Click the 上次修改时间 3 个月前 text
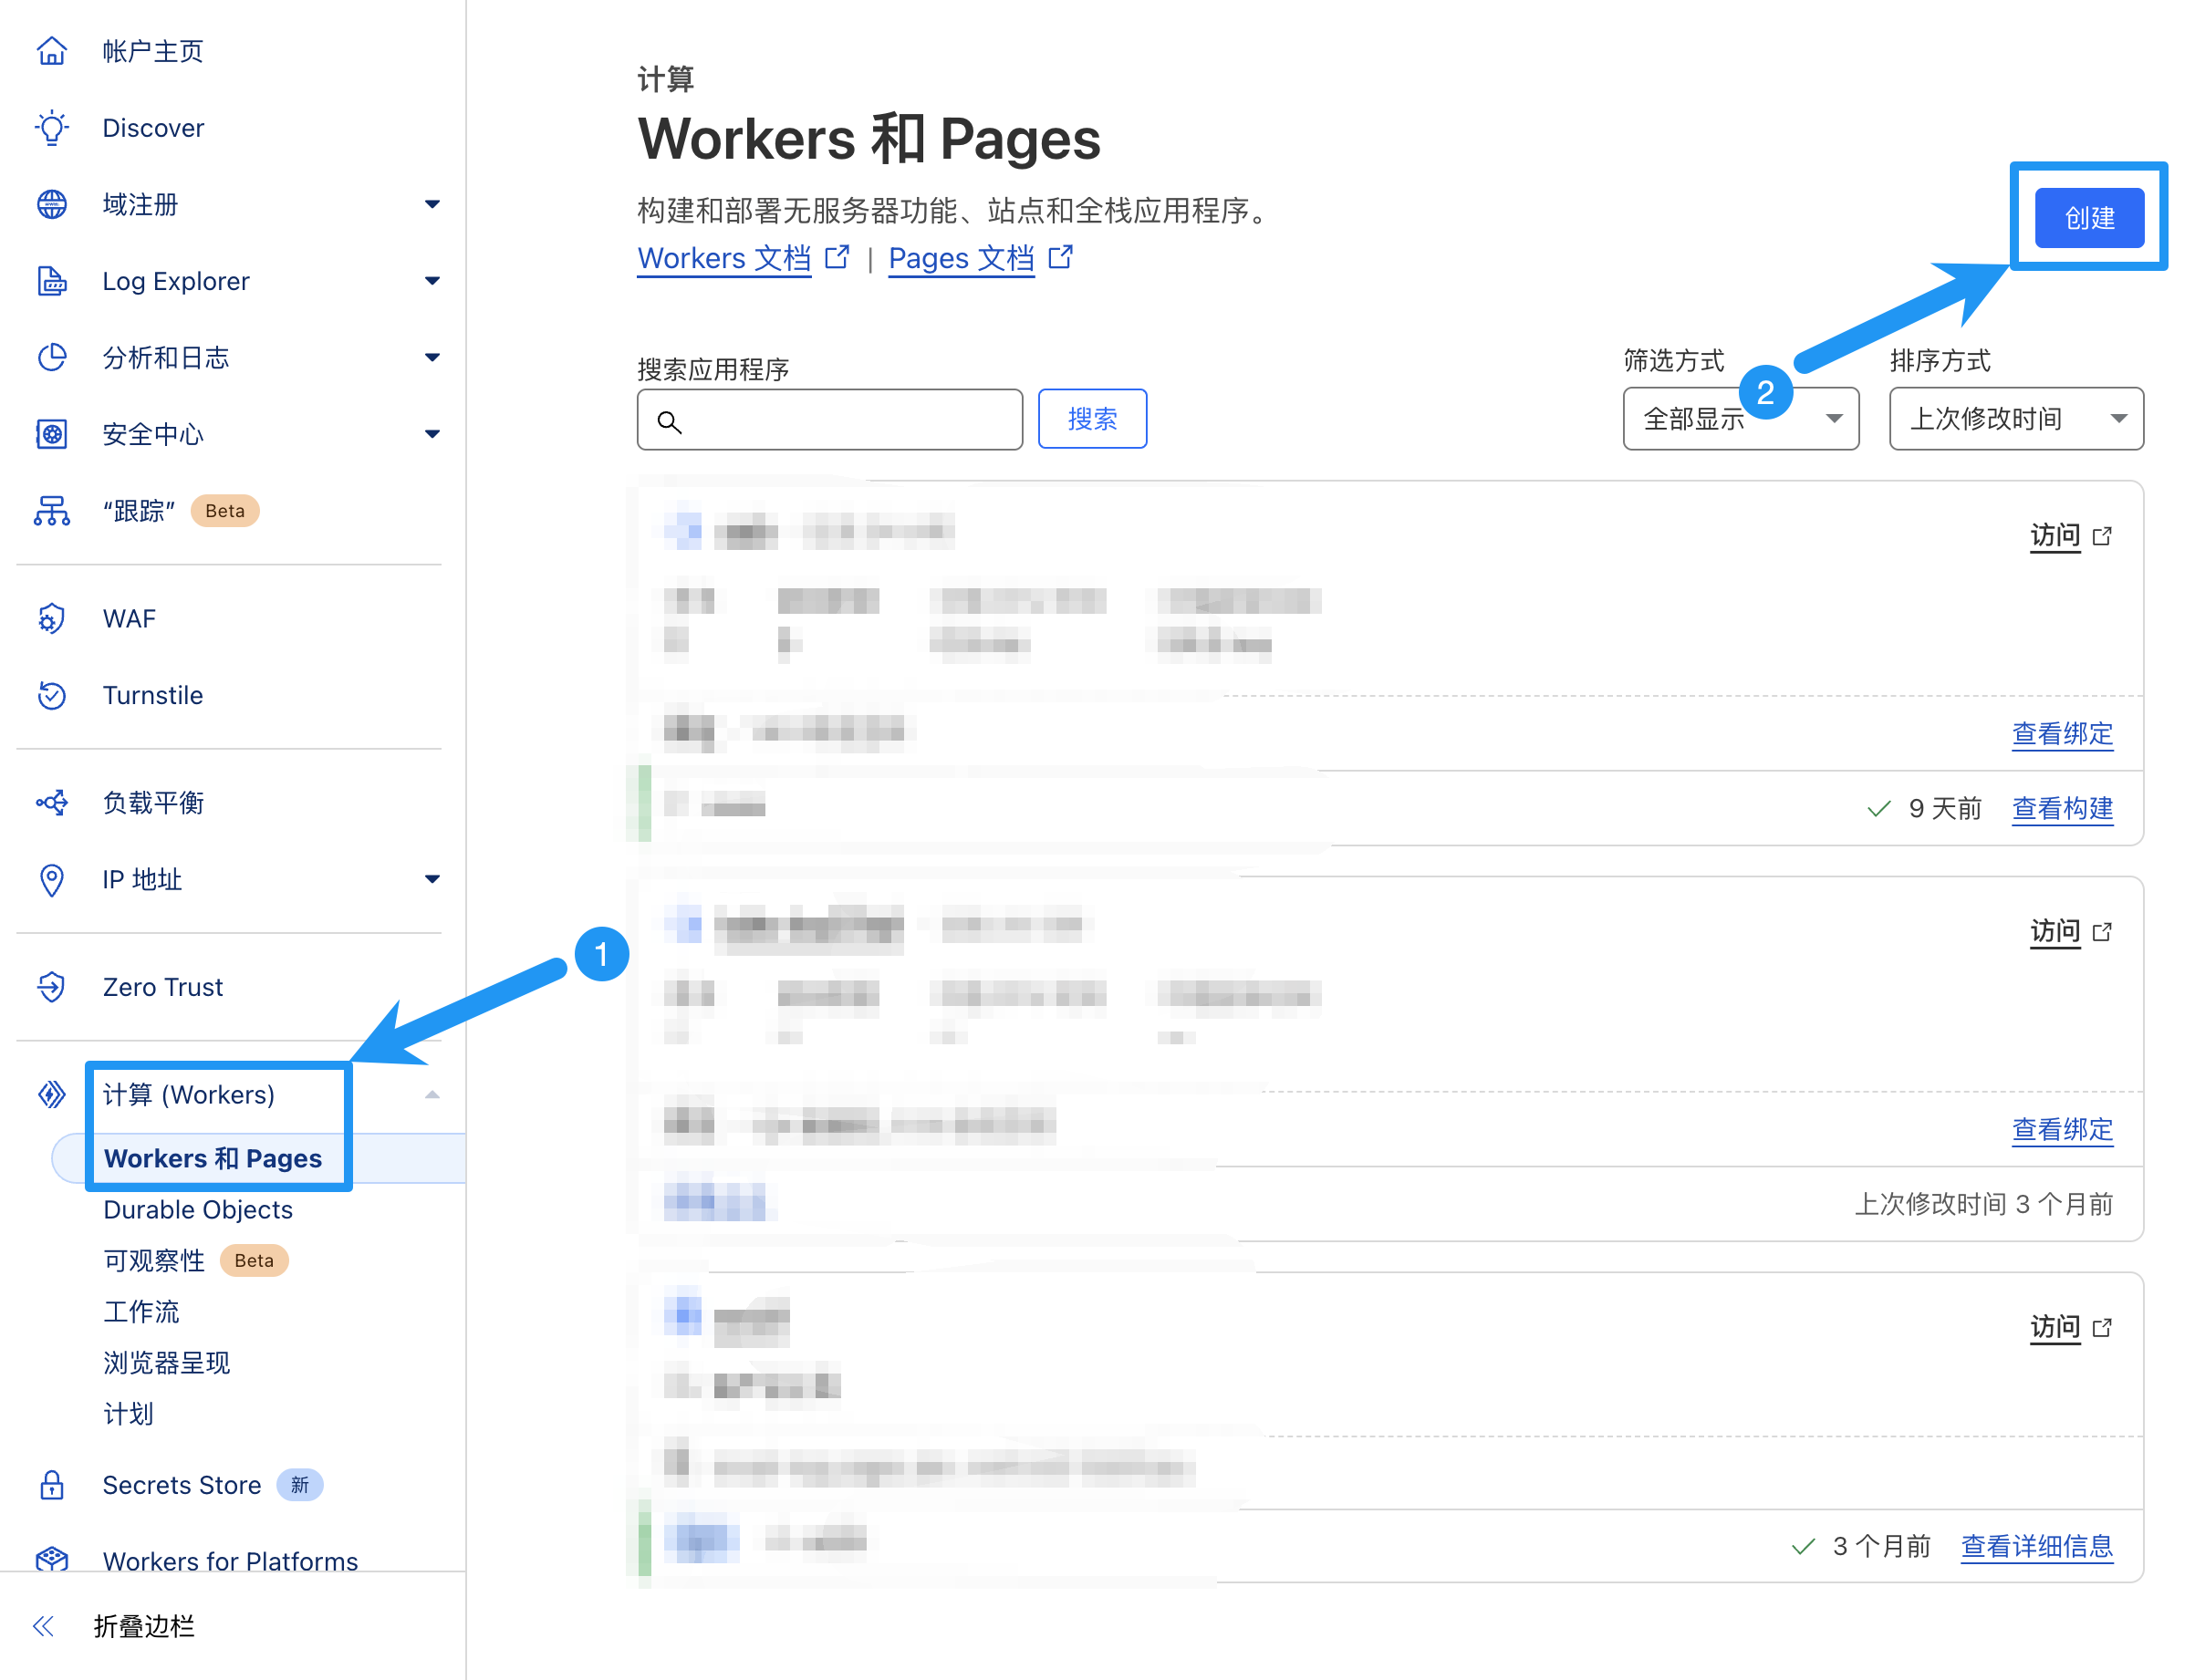Viewport: 2195px width, 1680px height. tap(1984, 1204)
